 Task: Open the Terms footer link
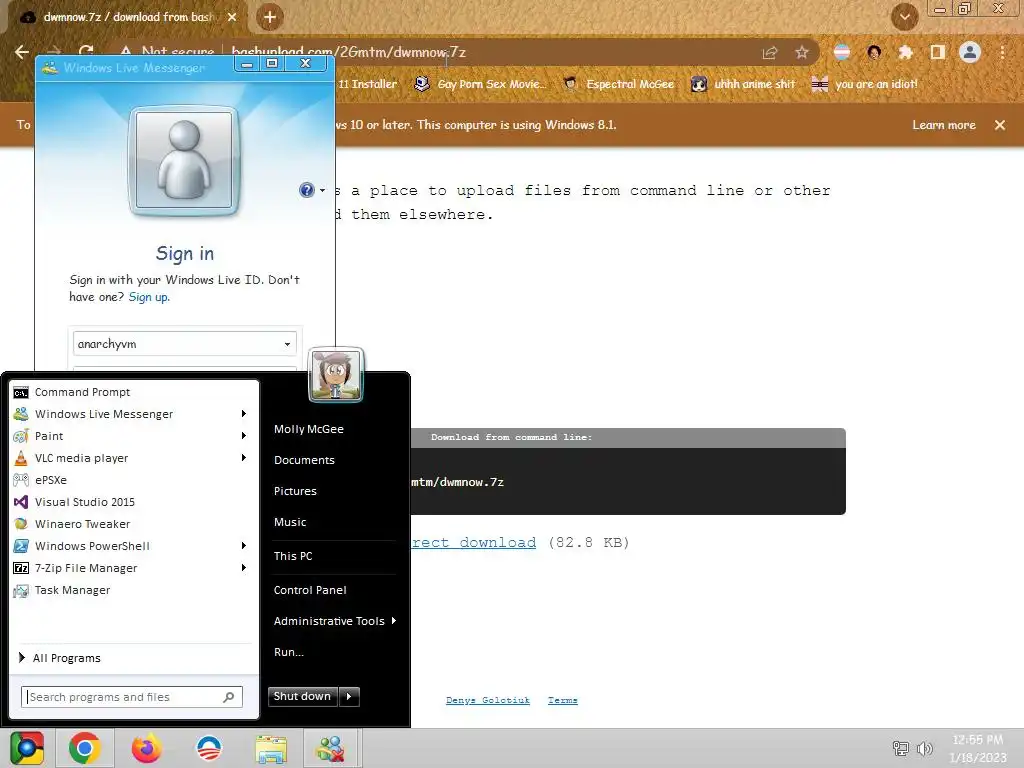pos(563,700)
